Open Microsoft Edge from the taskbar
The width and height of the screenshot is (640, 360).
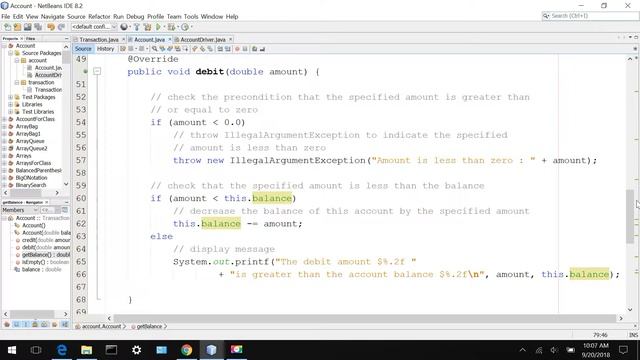62,350
